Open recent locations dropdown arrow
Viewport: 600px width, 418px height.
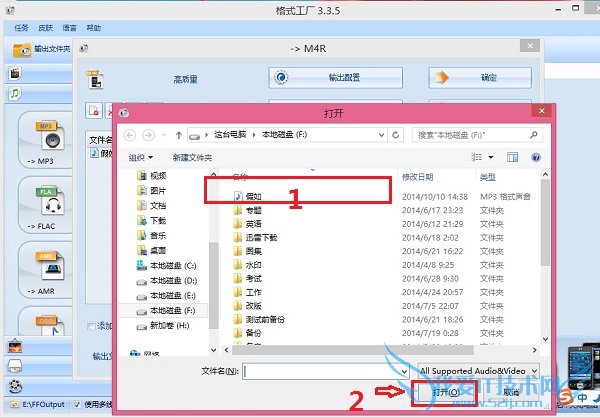pyautogui.click(x=164, y=135)
